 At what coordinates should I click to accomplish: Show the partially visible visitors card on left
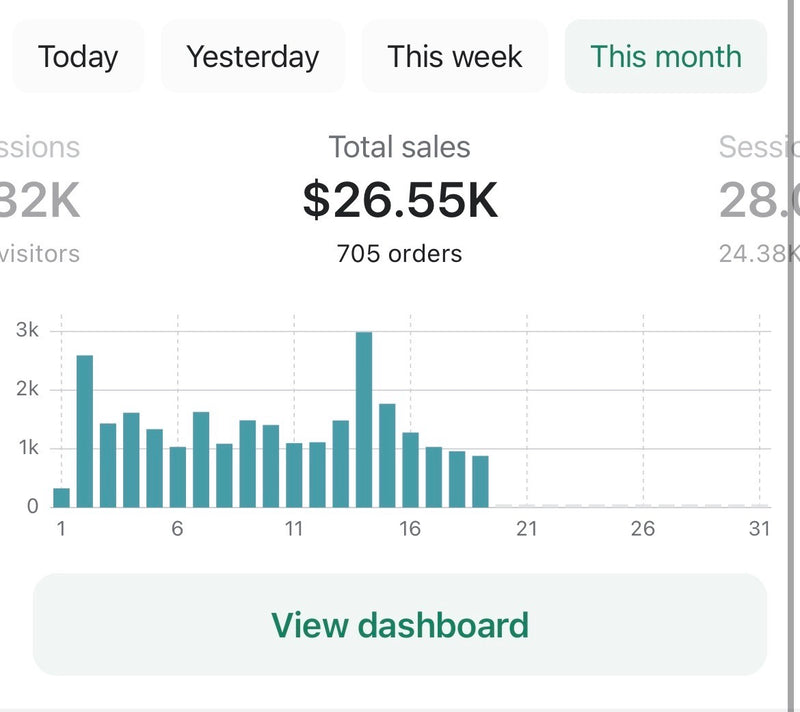(40, 200)
